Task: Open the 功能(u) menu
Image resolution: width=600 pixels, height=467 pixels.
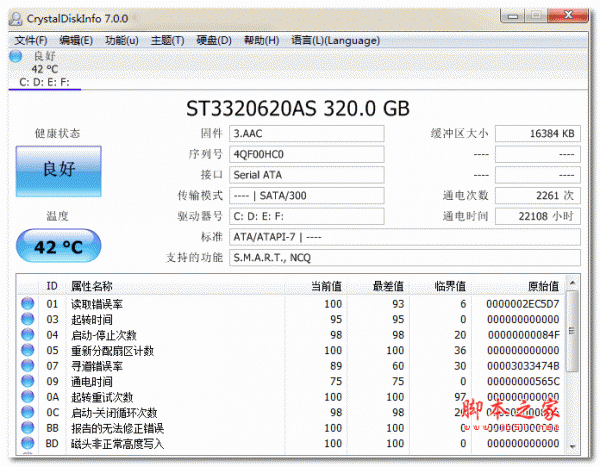Action: point(122,40)
